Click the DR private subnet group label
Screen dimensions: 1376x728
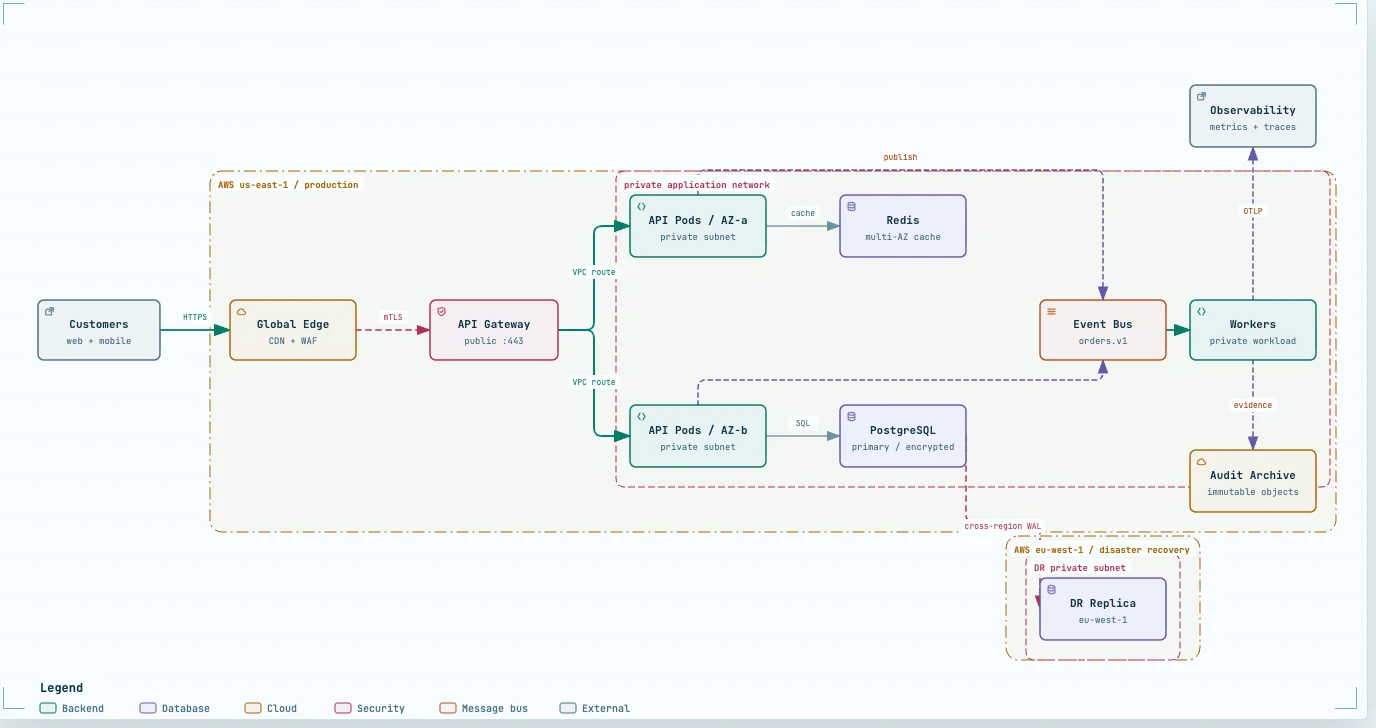[1080, 568]
